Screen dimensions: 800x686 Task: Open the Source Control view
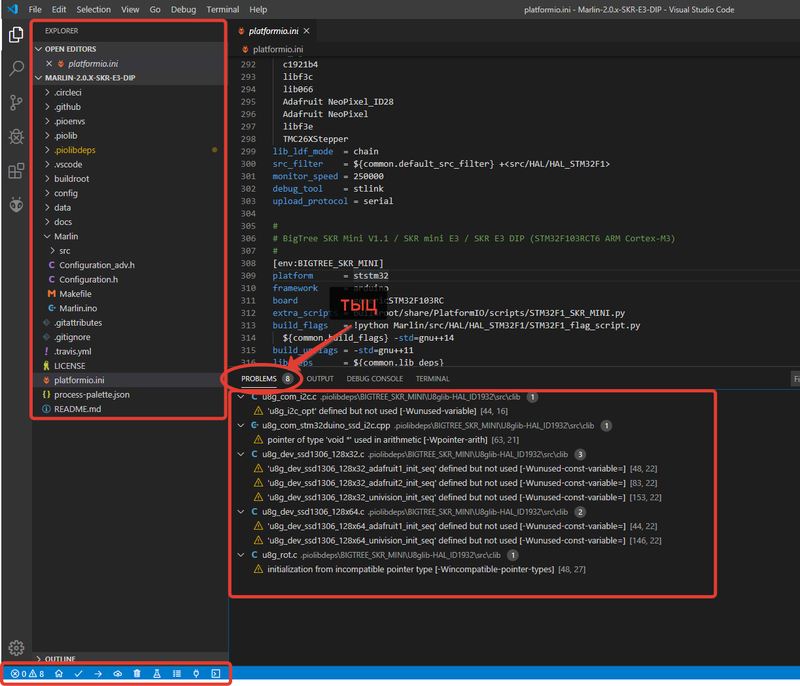(16, 103)
